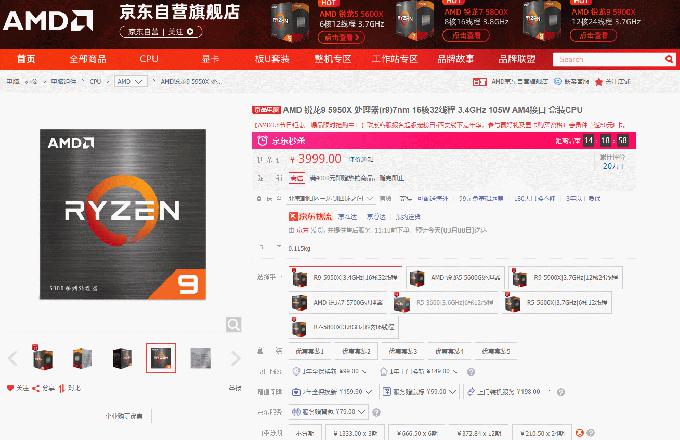This screenshot has width=680, height=440.
Task: Open the 品牌联盟 nav tab
Action: (517, 59)
